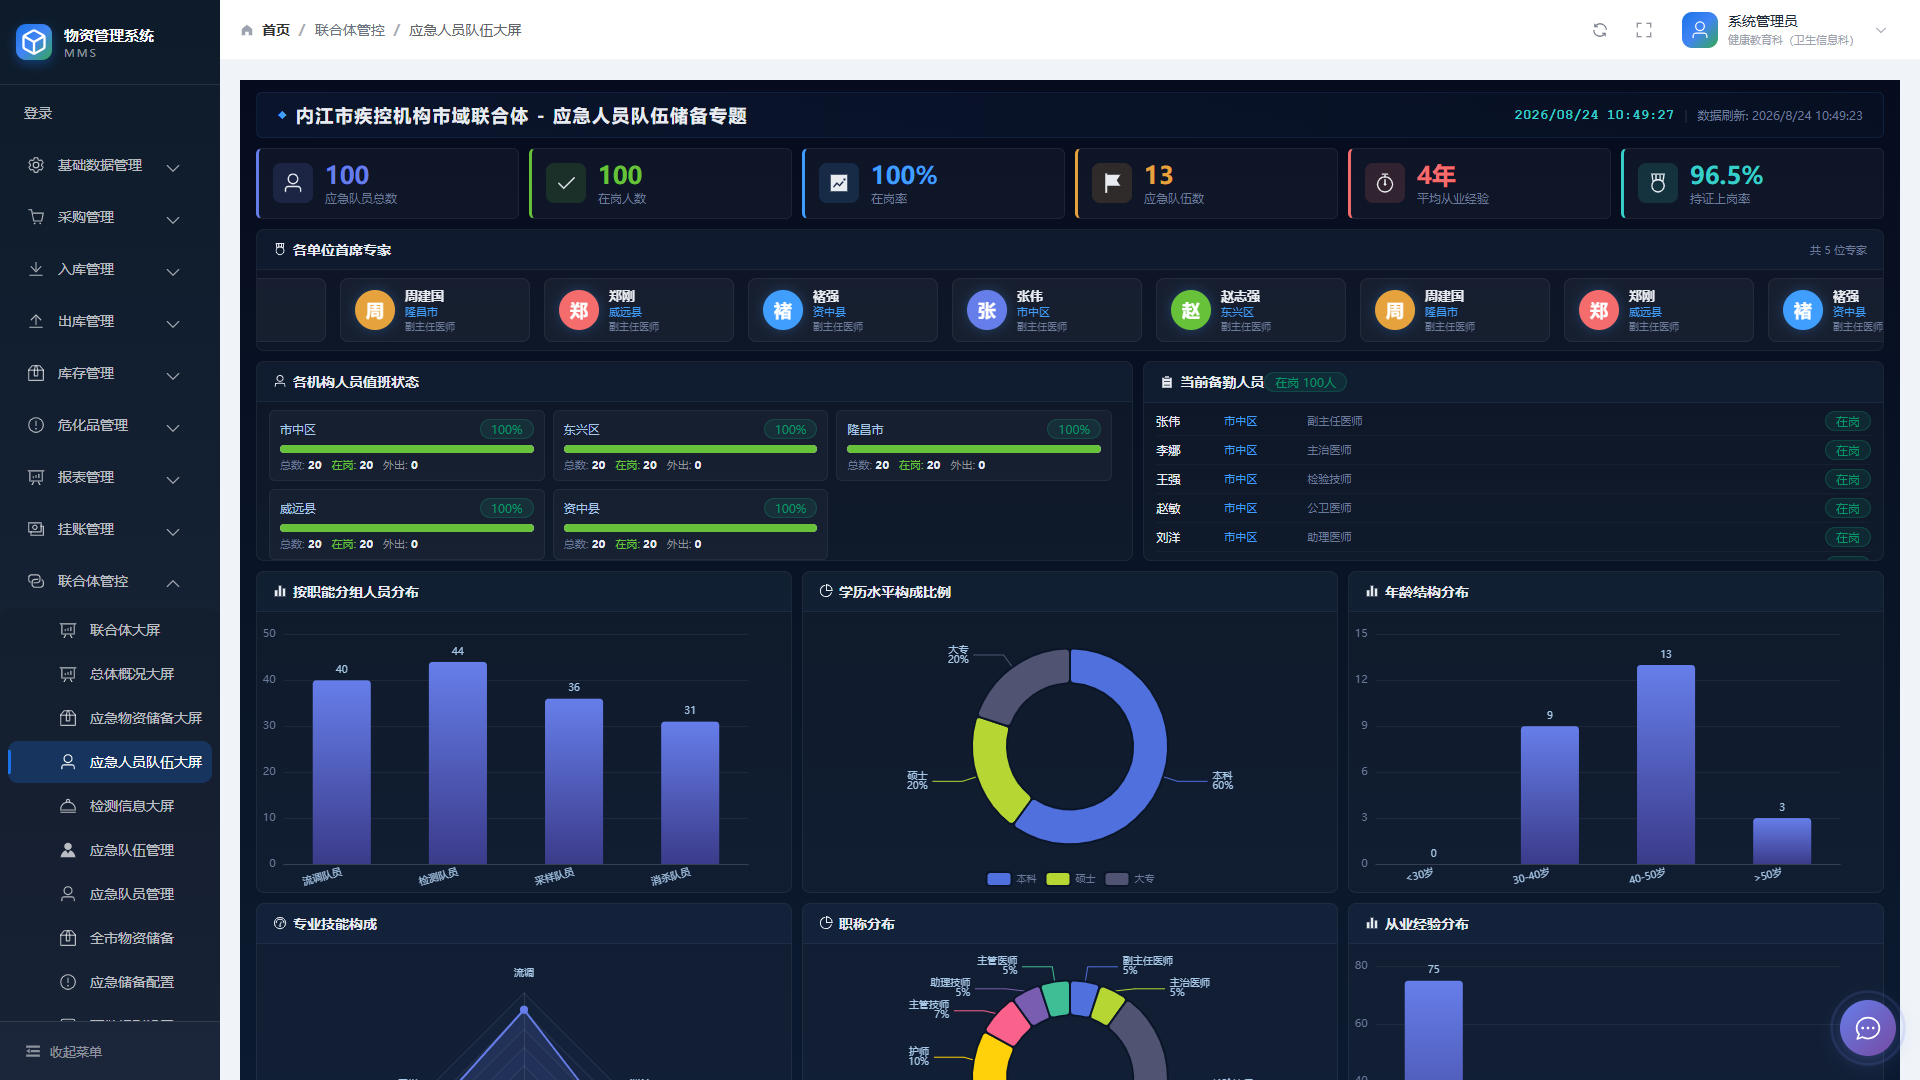Click the 威远县 duty status card
Image resolution: width=1920 pixels, height=1080 pixels.
coord(406,524)
